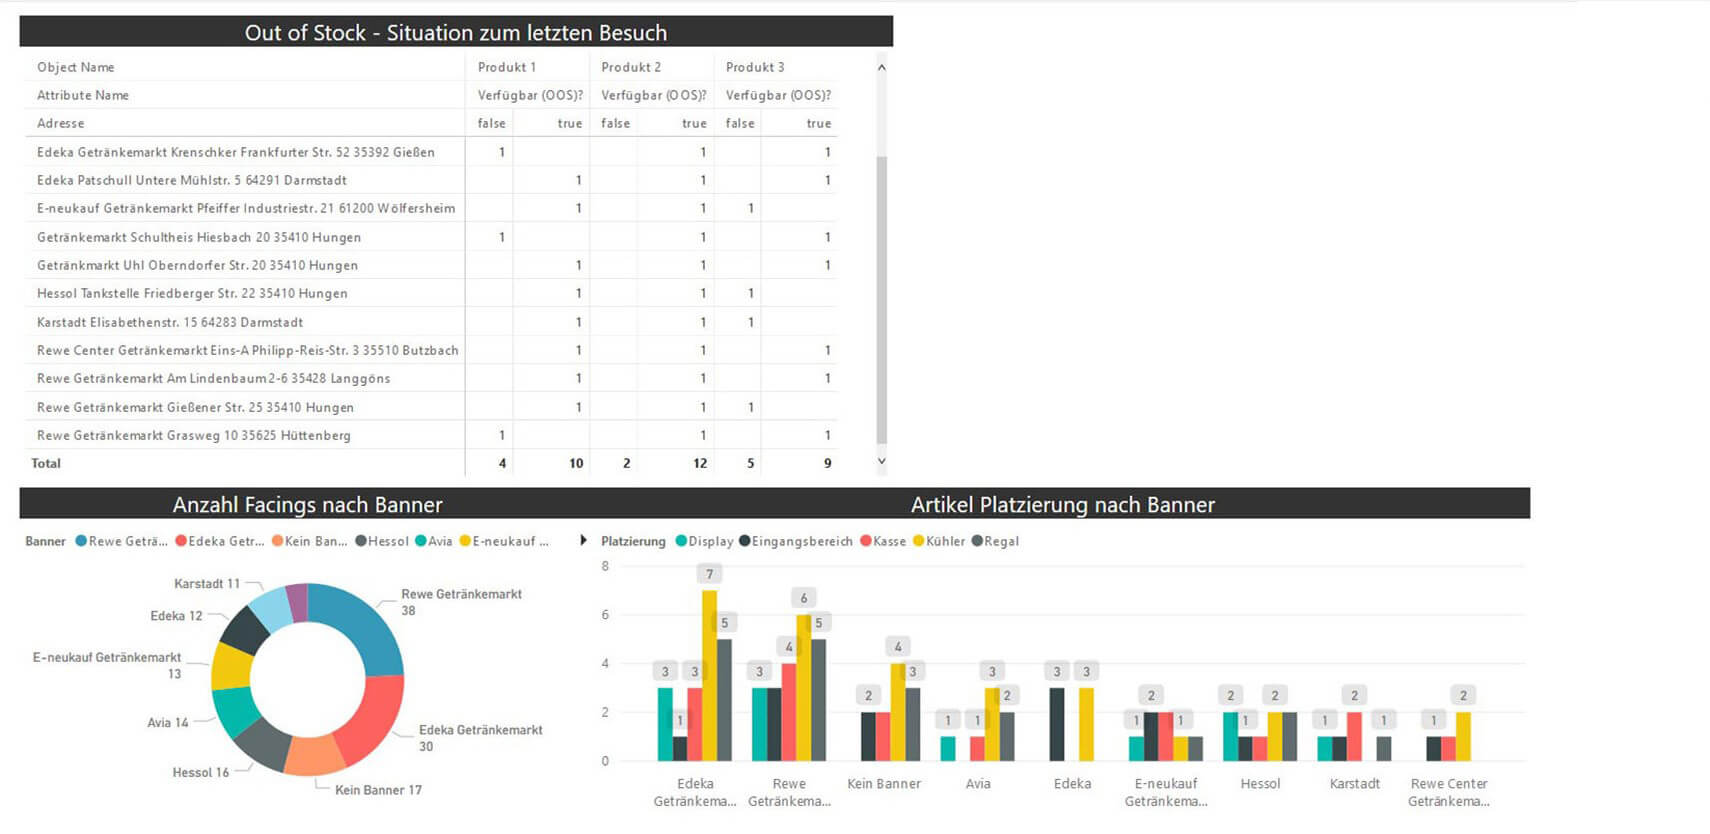Screen dimensions: 1710x834
Task: Filter by the Kasse legend entry
Action: 883,542
